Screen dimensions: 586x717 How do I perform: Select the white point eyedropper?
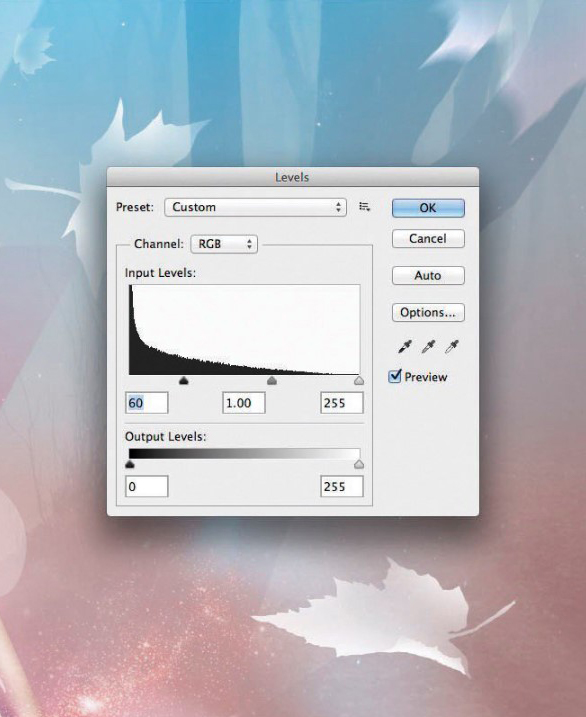451,347
